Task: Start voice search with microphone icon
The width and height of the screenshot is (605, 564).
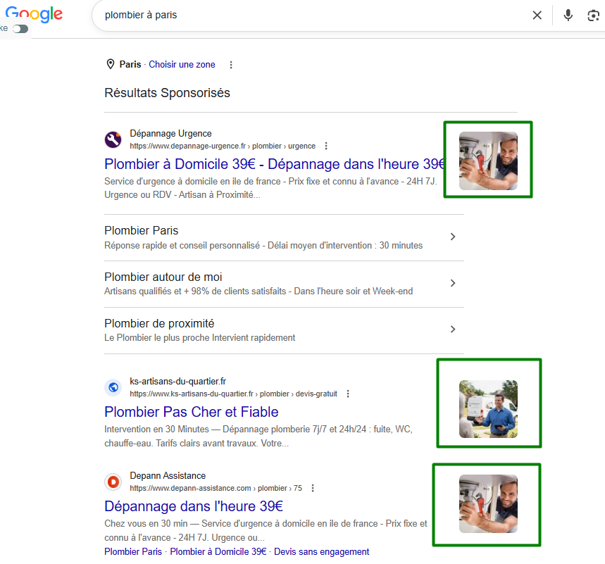Action: 568,15
